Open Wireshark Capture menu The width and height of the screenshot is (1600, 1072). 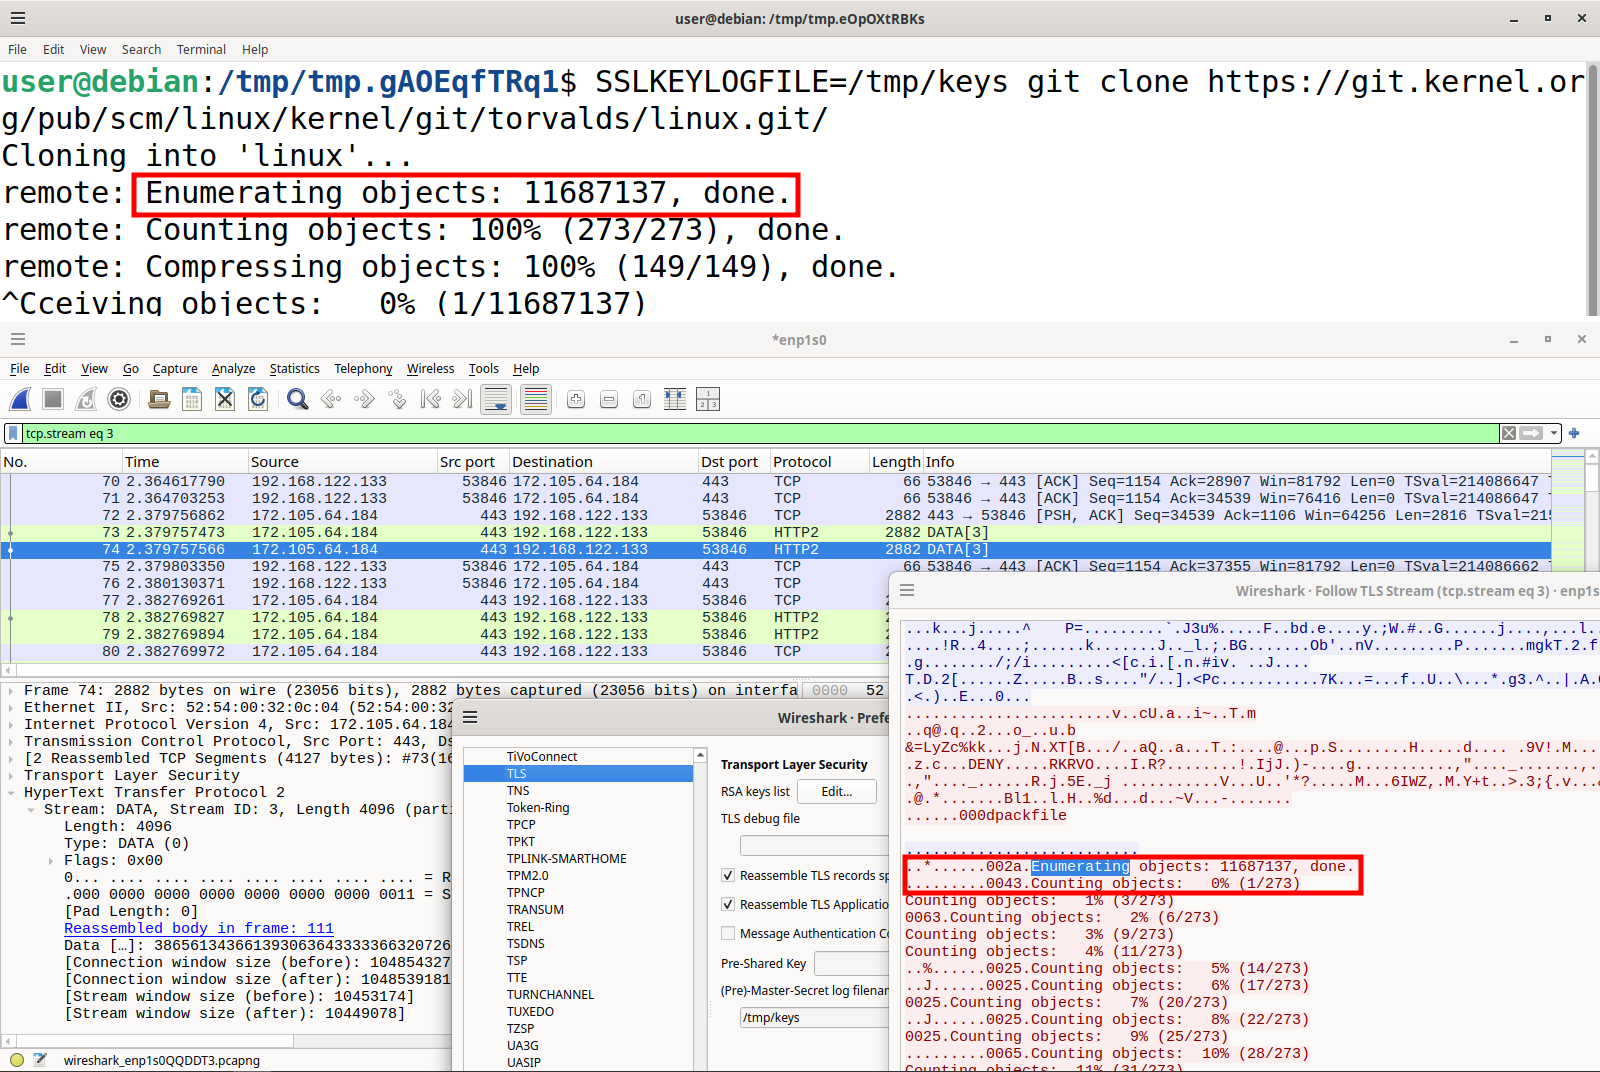coord(175,369)
